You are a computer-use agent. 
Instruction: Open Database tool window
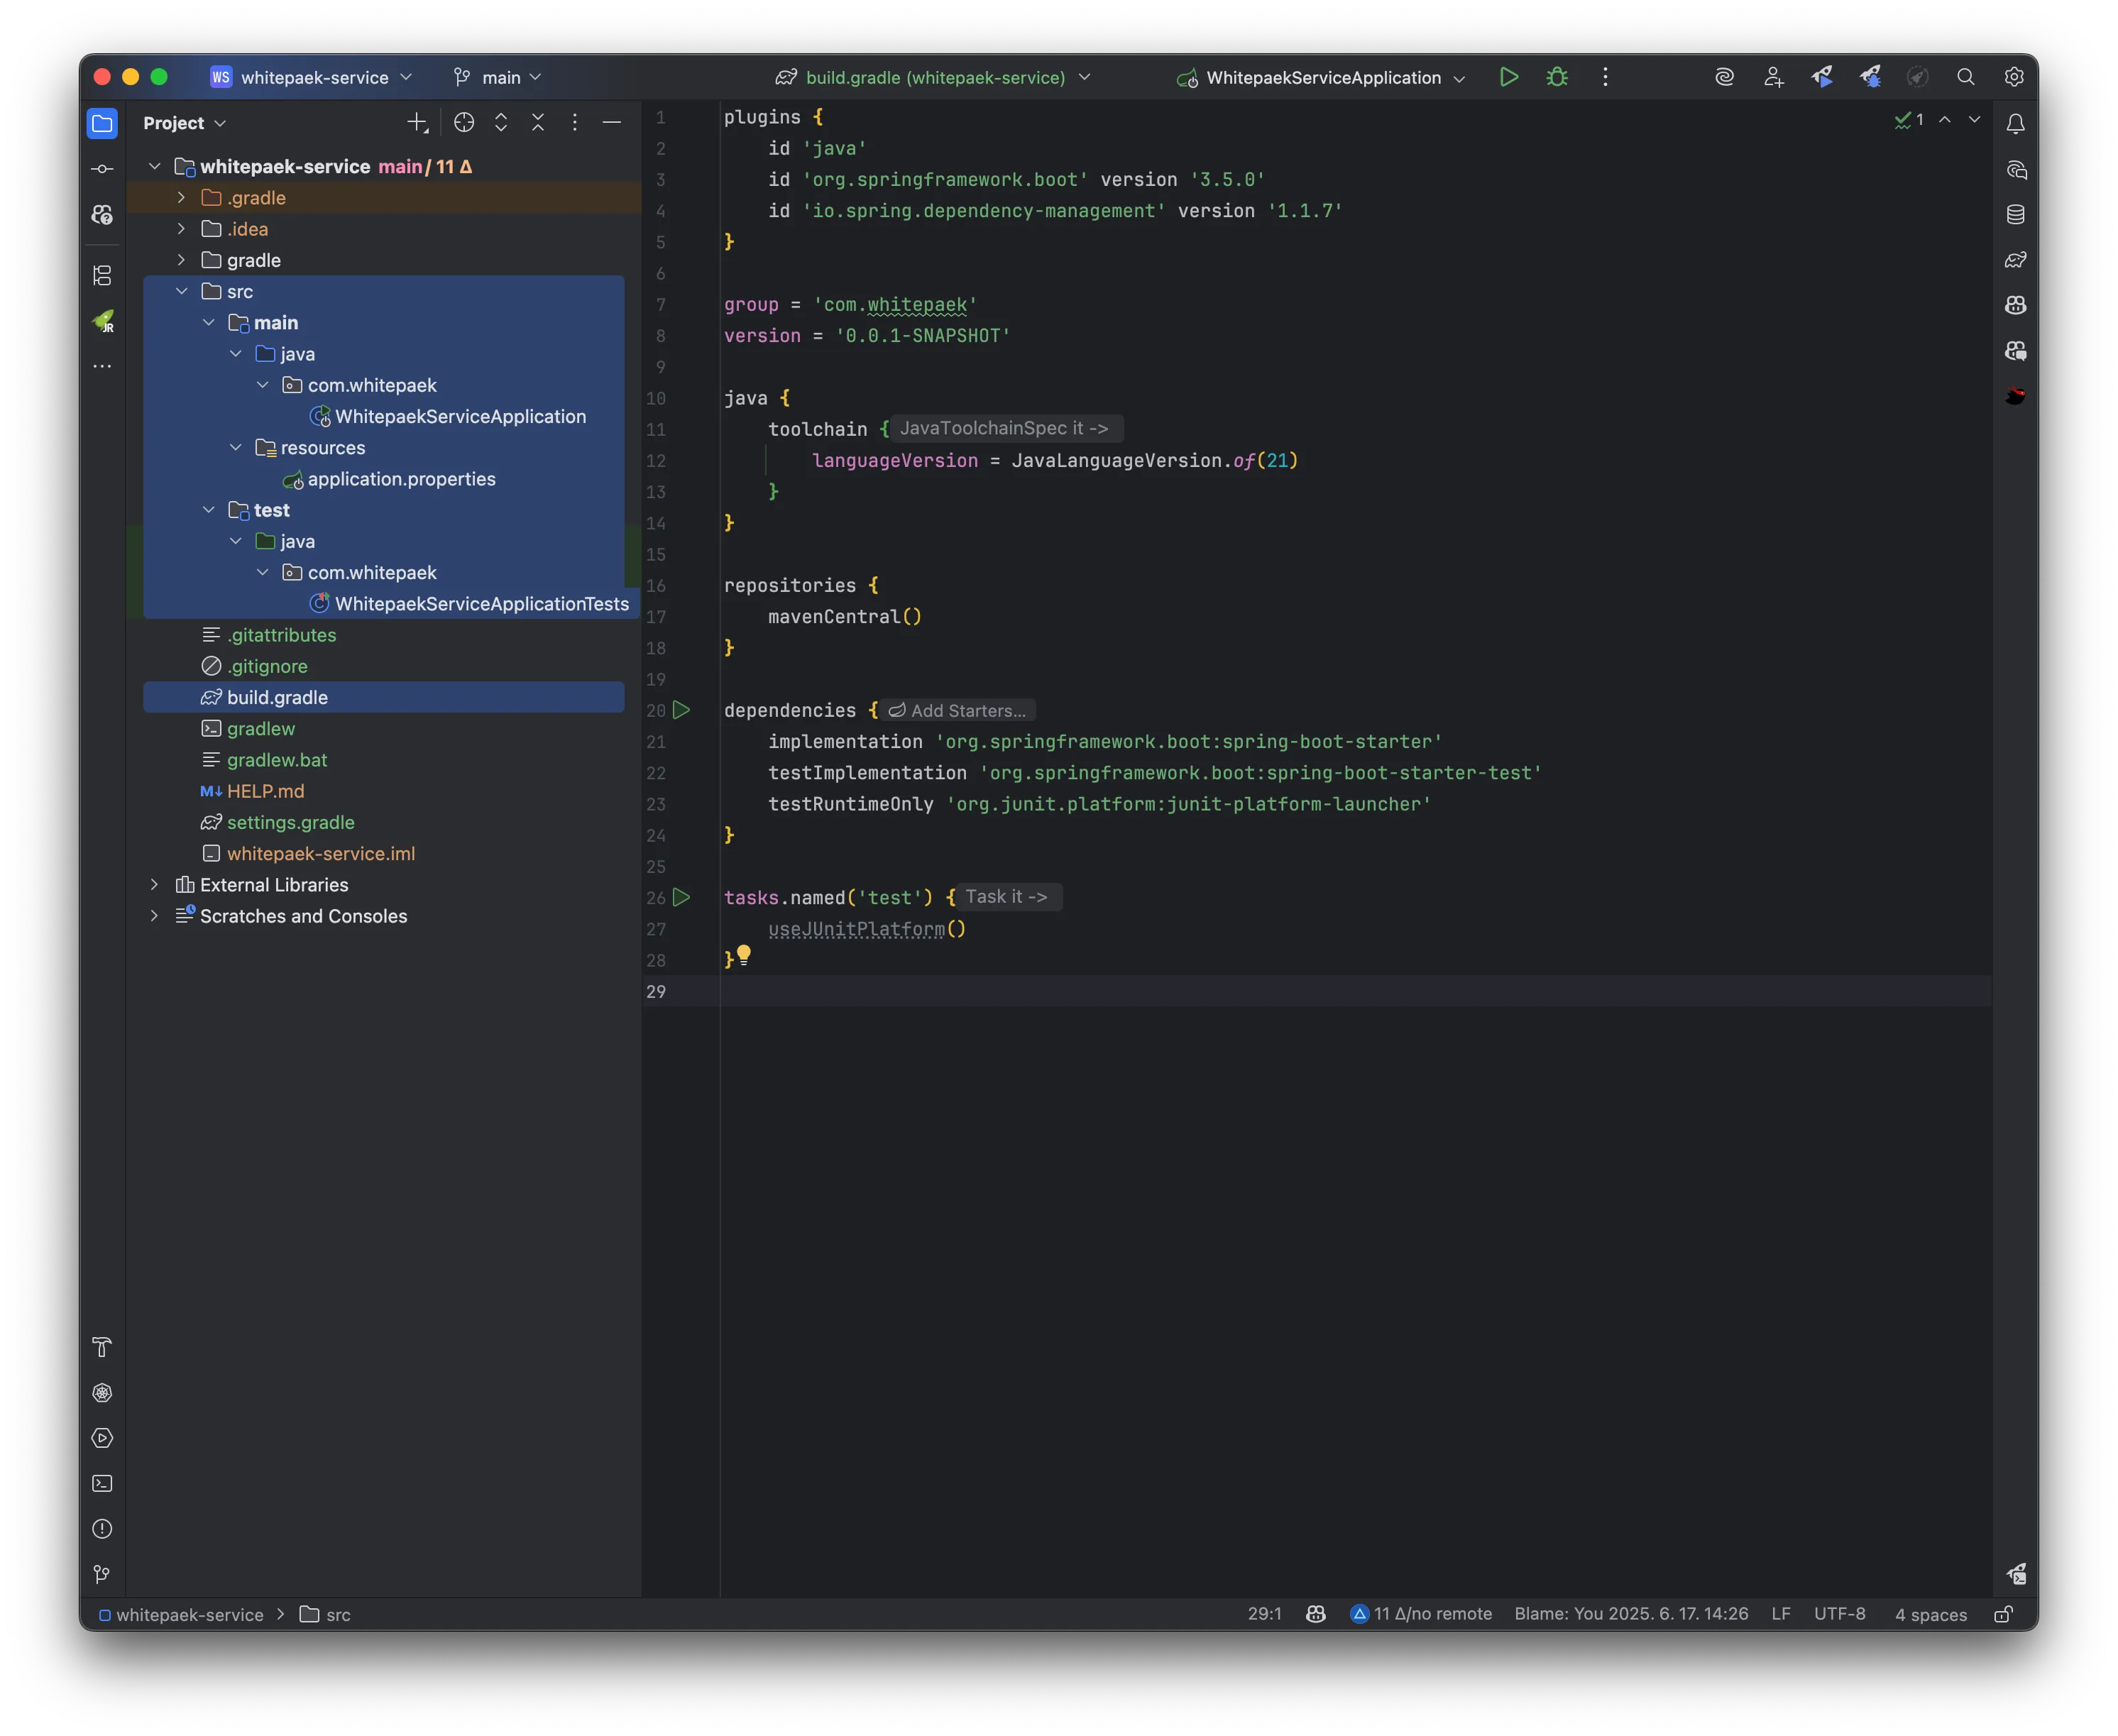2015,214
